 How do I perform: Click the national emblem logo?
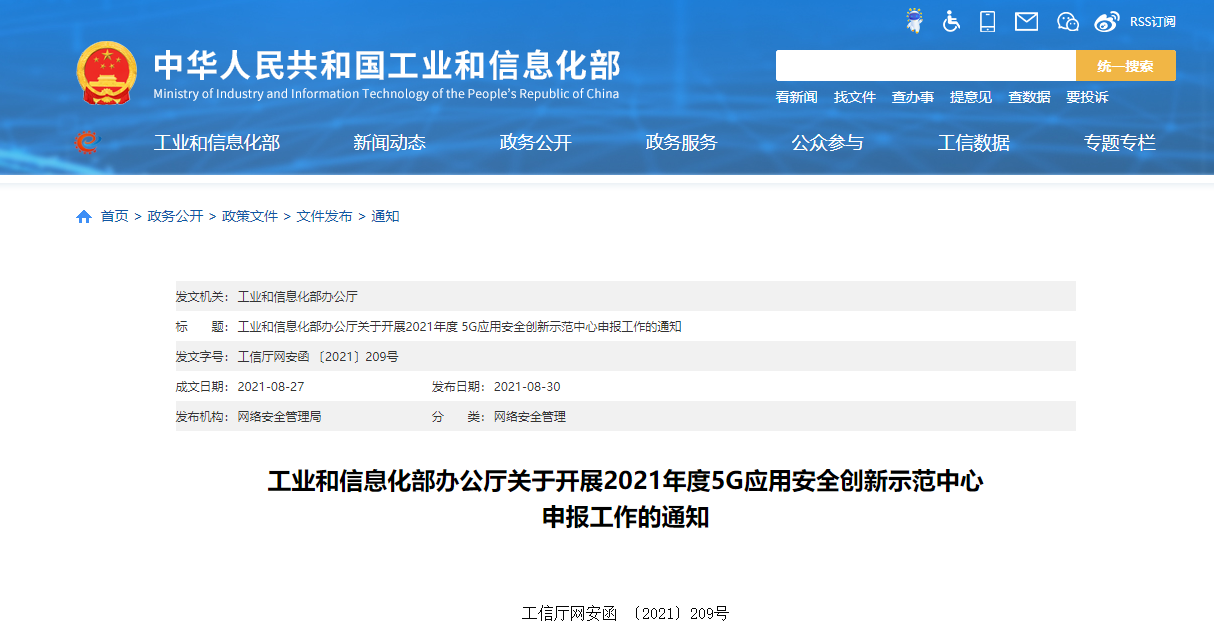pyautogui.click(x=107, y=73)
